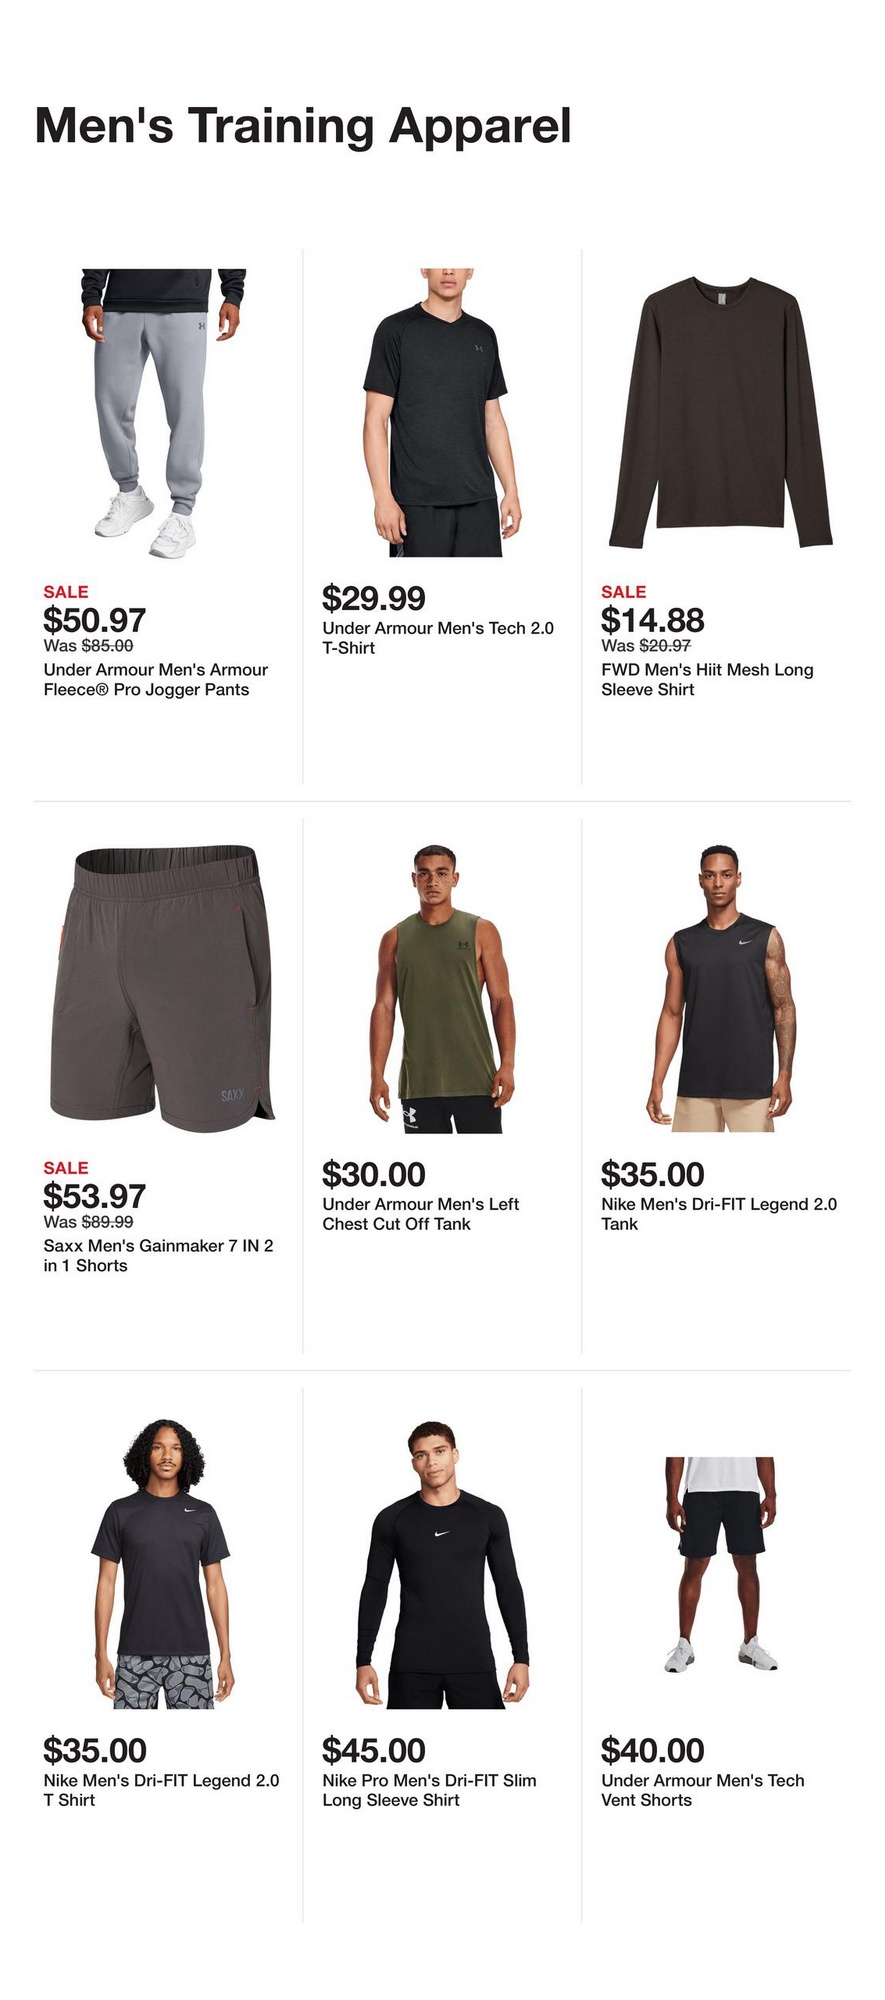The height and width of the screenshot is (2000, 885).
Task: Select the Saxx Men's Gainmaker 7 IN 2 in 1 Shorts title
Action: tap(158, 1256)
